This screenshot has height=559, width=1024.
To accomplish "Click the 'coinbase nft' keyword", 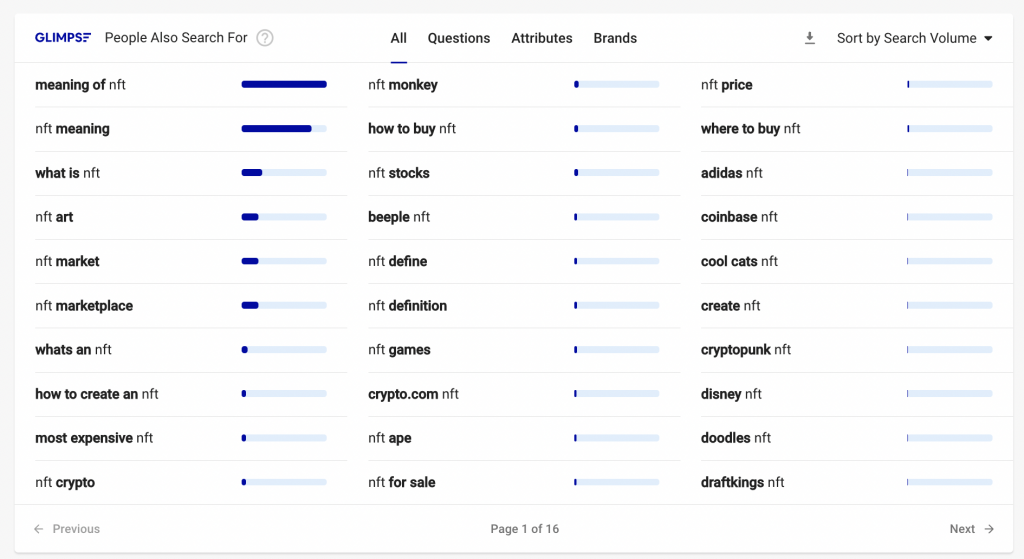I will click(x=739, y=217).
